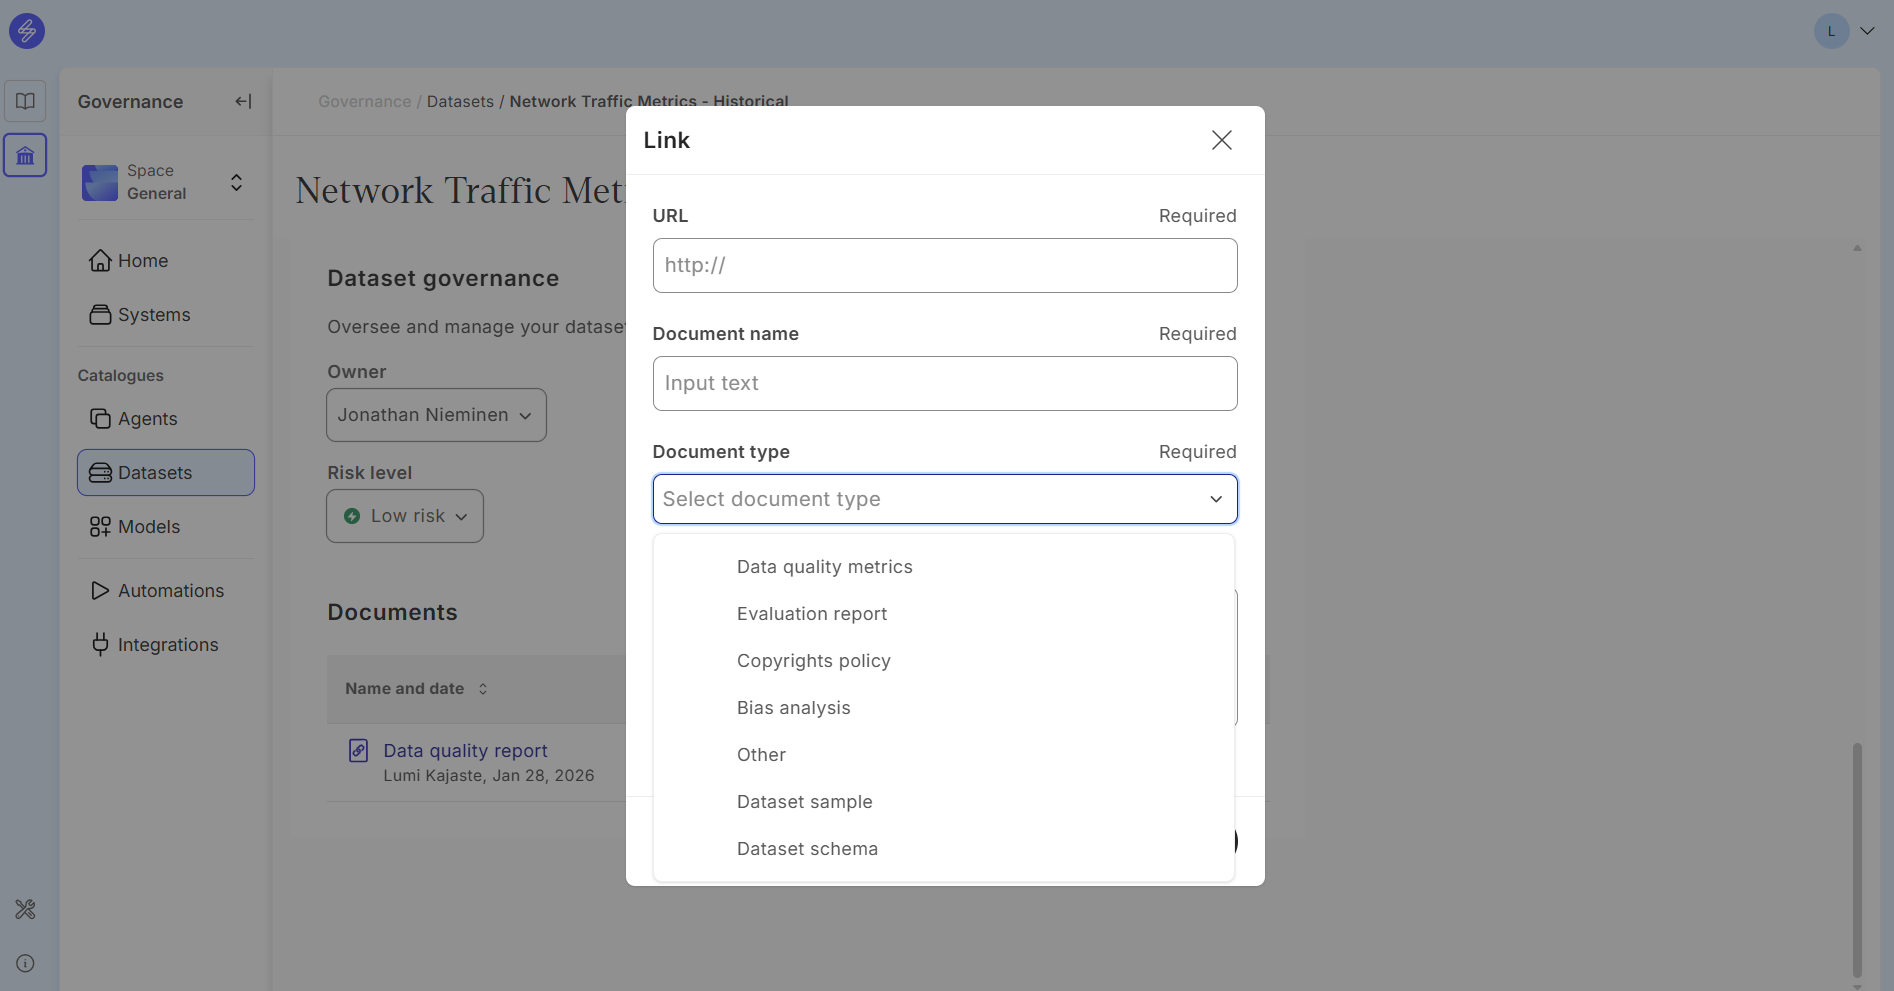Click the Data quality report link icon
Viewport: 1894px width, 991px height.
[358, 751]
